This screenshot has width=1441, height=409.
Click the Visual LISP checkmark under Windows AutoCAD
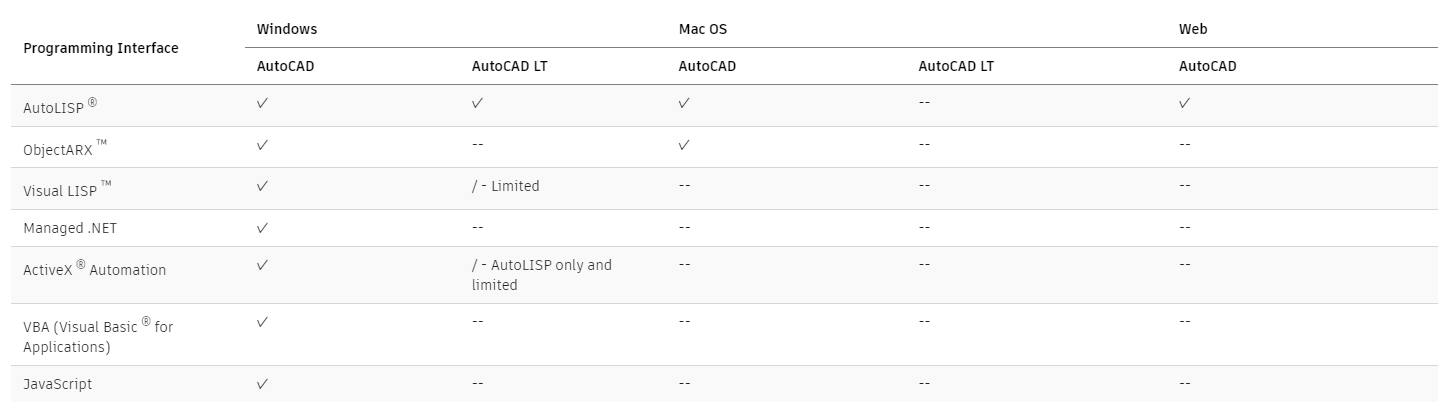click(262, 185)
